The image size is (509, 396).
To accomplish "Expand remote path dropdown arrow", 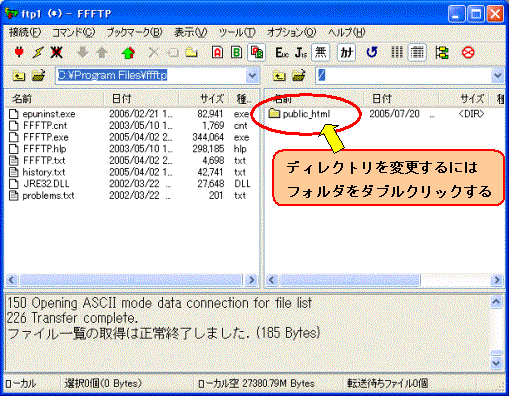I will [497, 76].
